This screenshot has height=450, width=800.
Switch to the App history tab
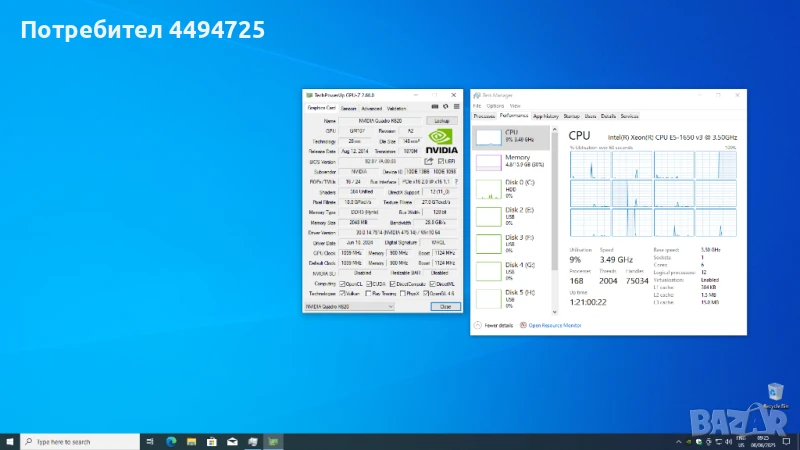point(545,116)
